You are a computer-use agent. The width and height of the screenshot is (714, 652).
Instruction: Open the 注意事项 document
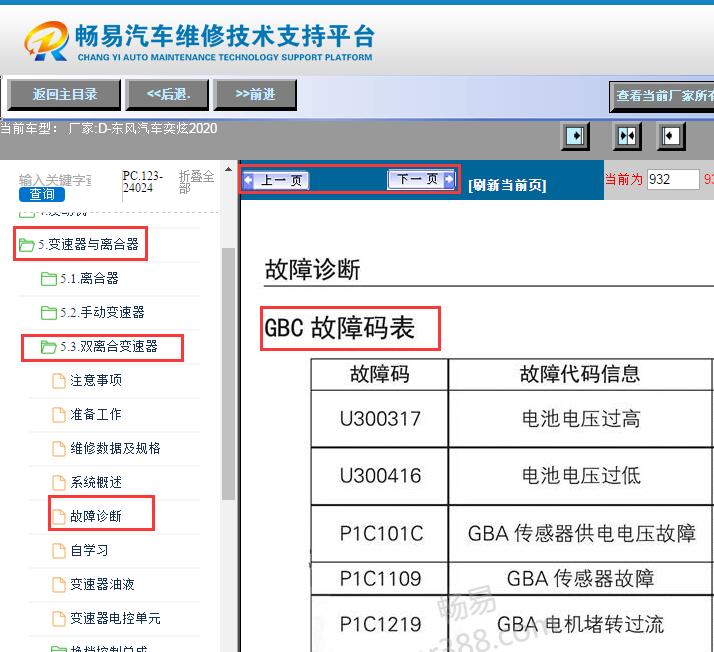pos(96,380)
